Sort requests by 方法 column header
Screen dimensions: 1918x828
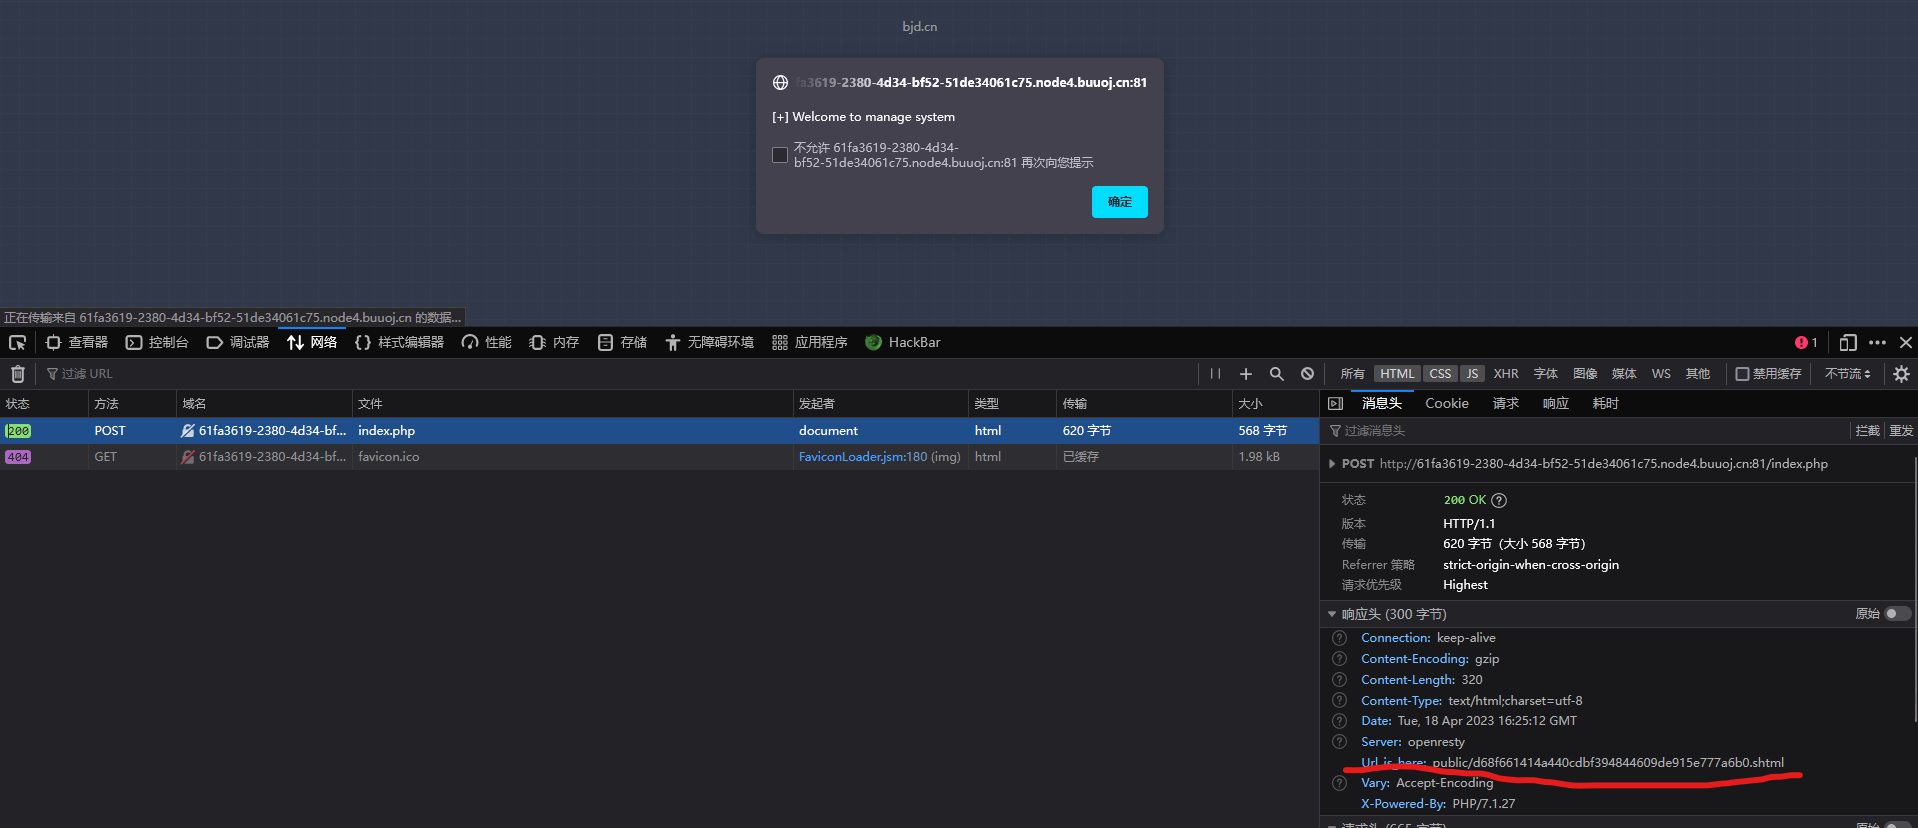pos(132,404)
